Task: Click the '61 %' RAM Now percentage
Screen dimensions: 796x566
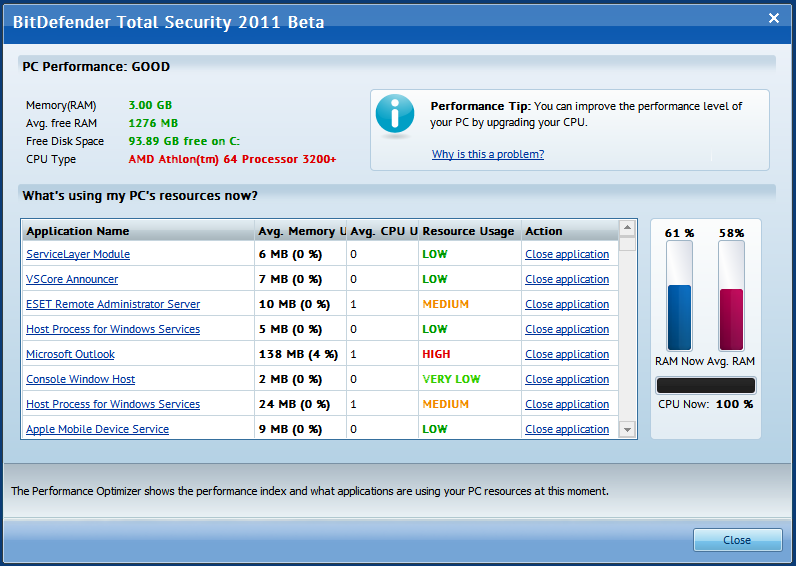Action: coord(679,233)
